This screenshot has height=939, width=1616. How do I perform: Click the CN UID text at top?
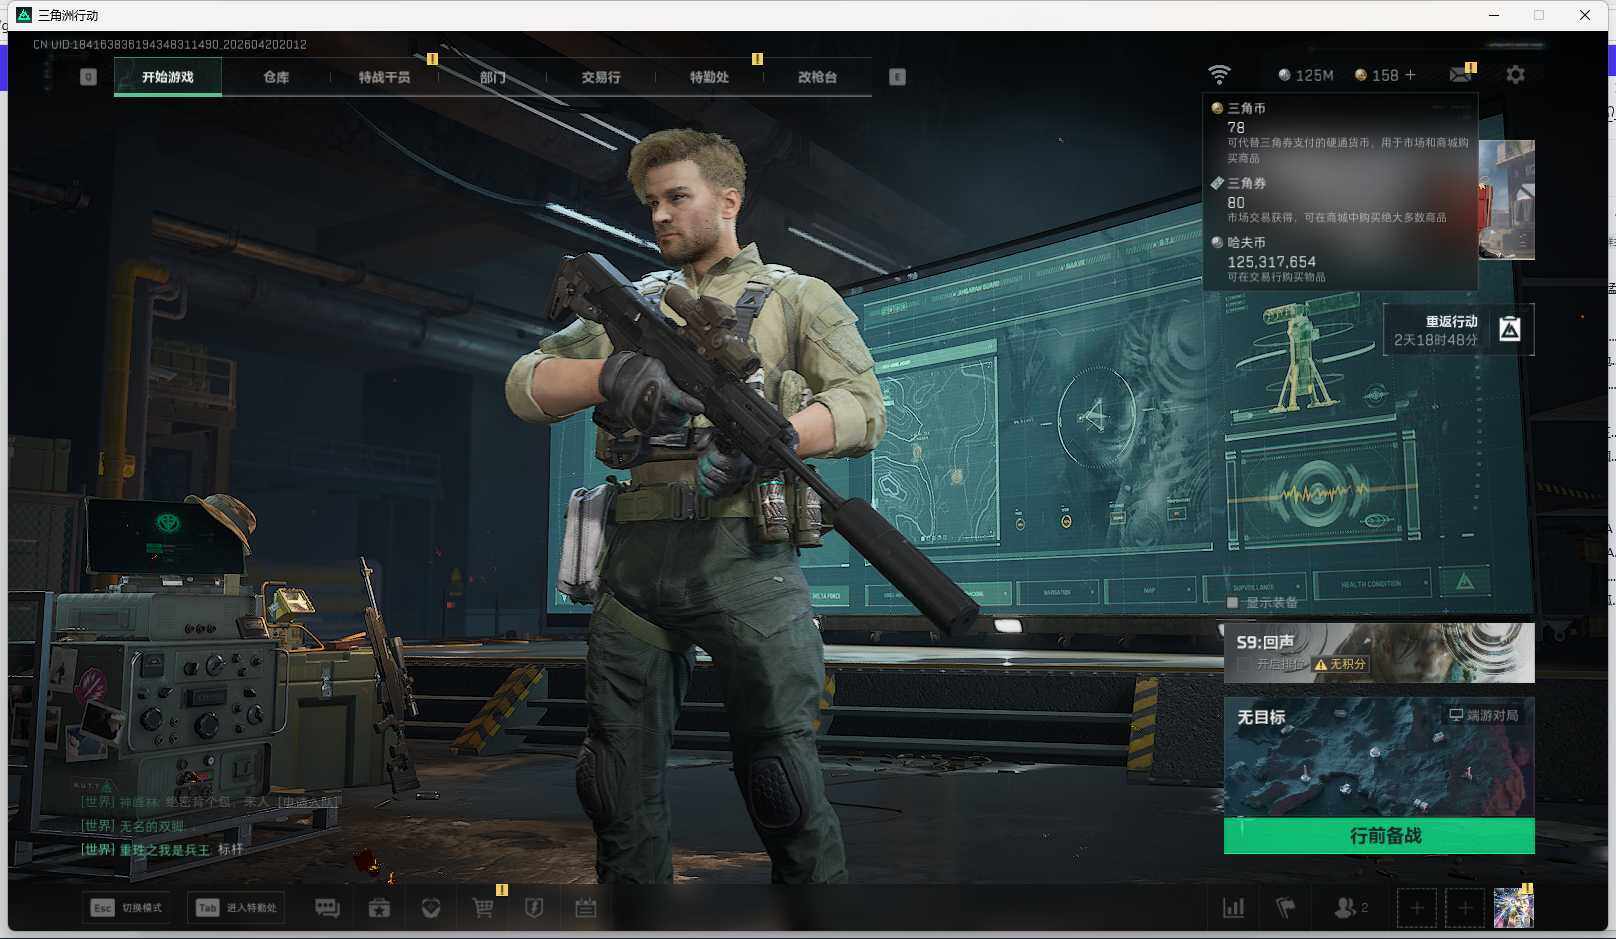(170, 44)
